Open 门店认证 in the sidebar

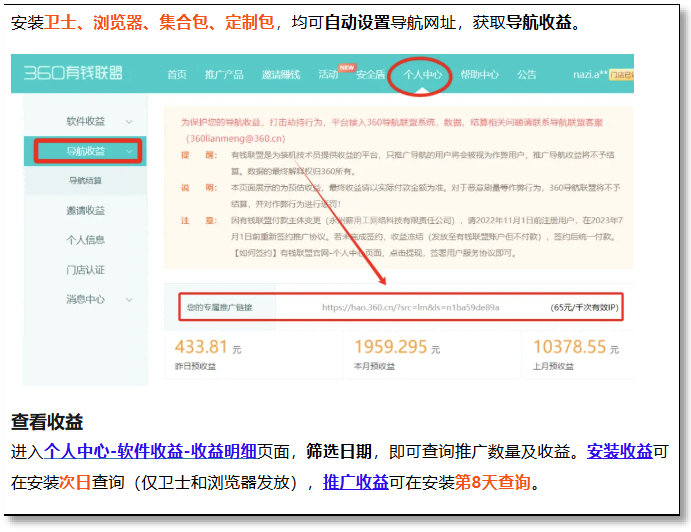85,270
